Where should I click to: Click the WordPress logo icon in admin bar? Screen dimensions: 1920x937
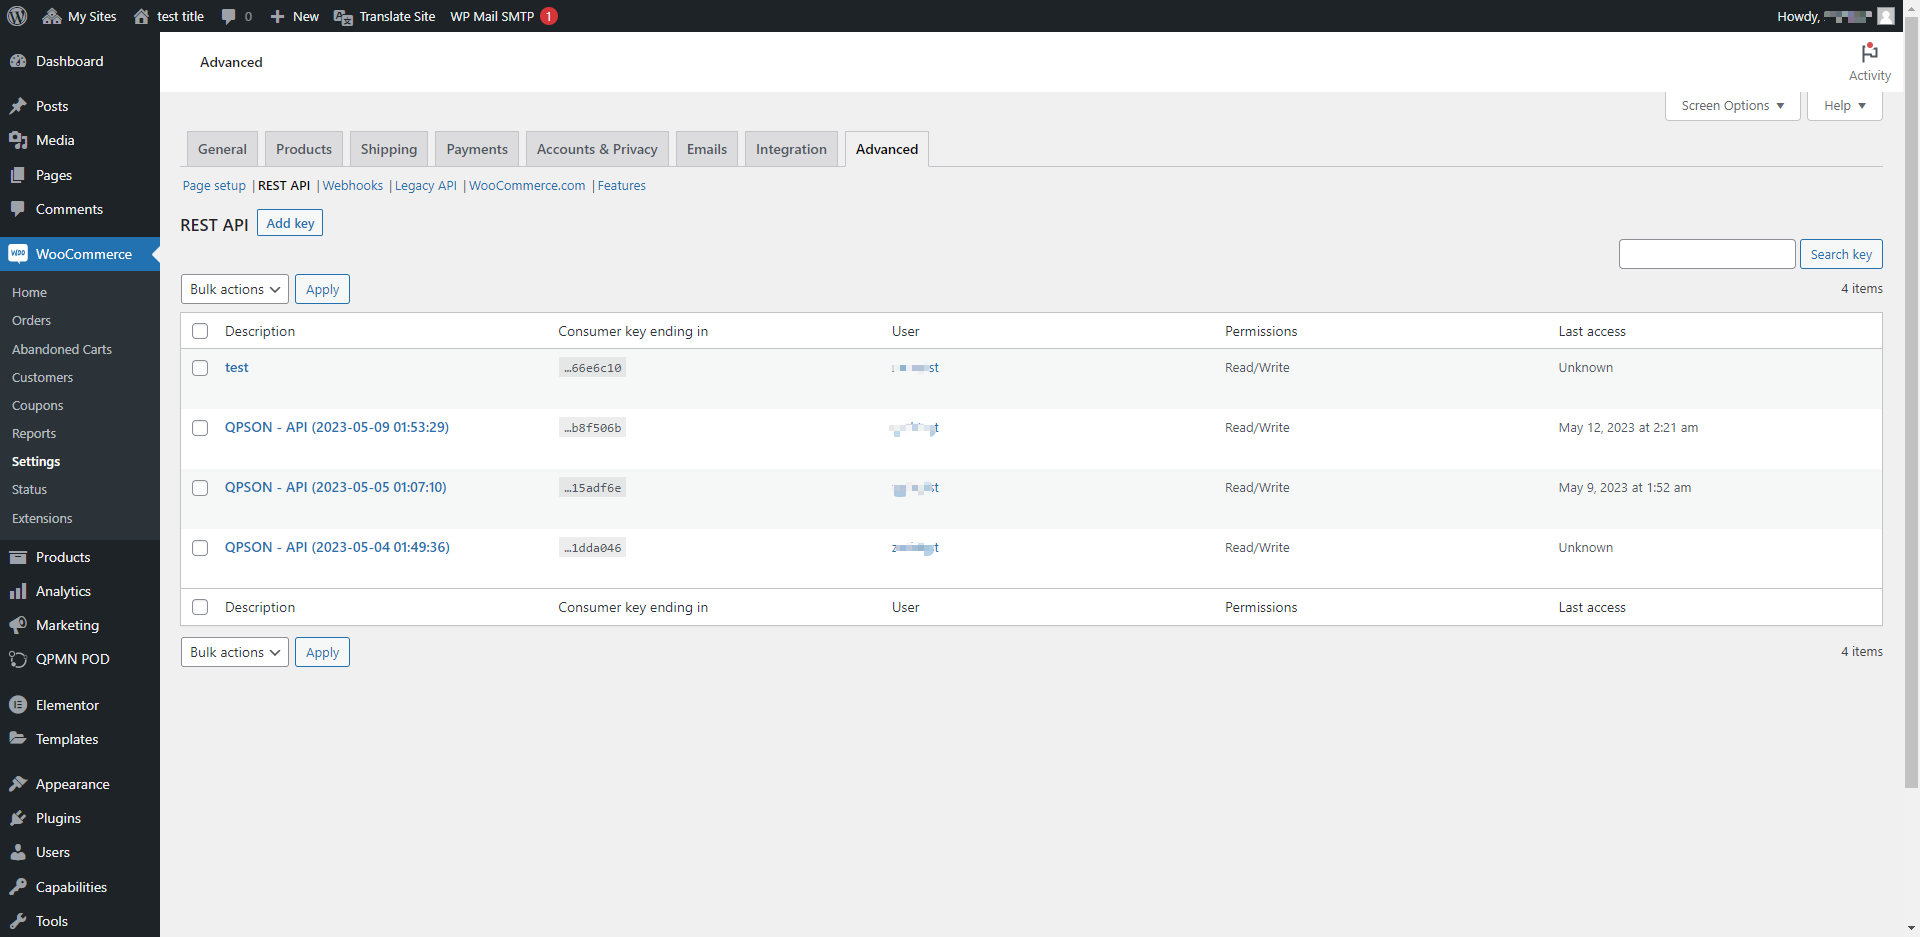coord(17,16)
